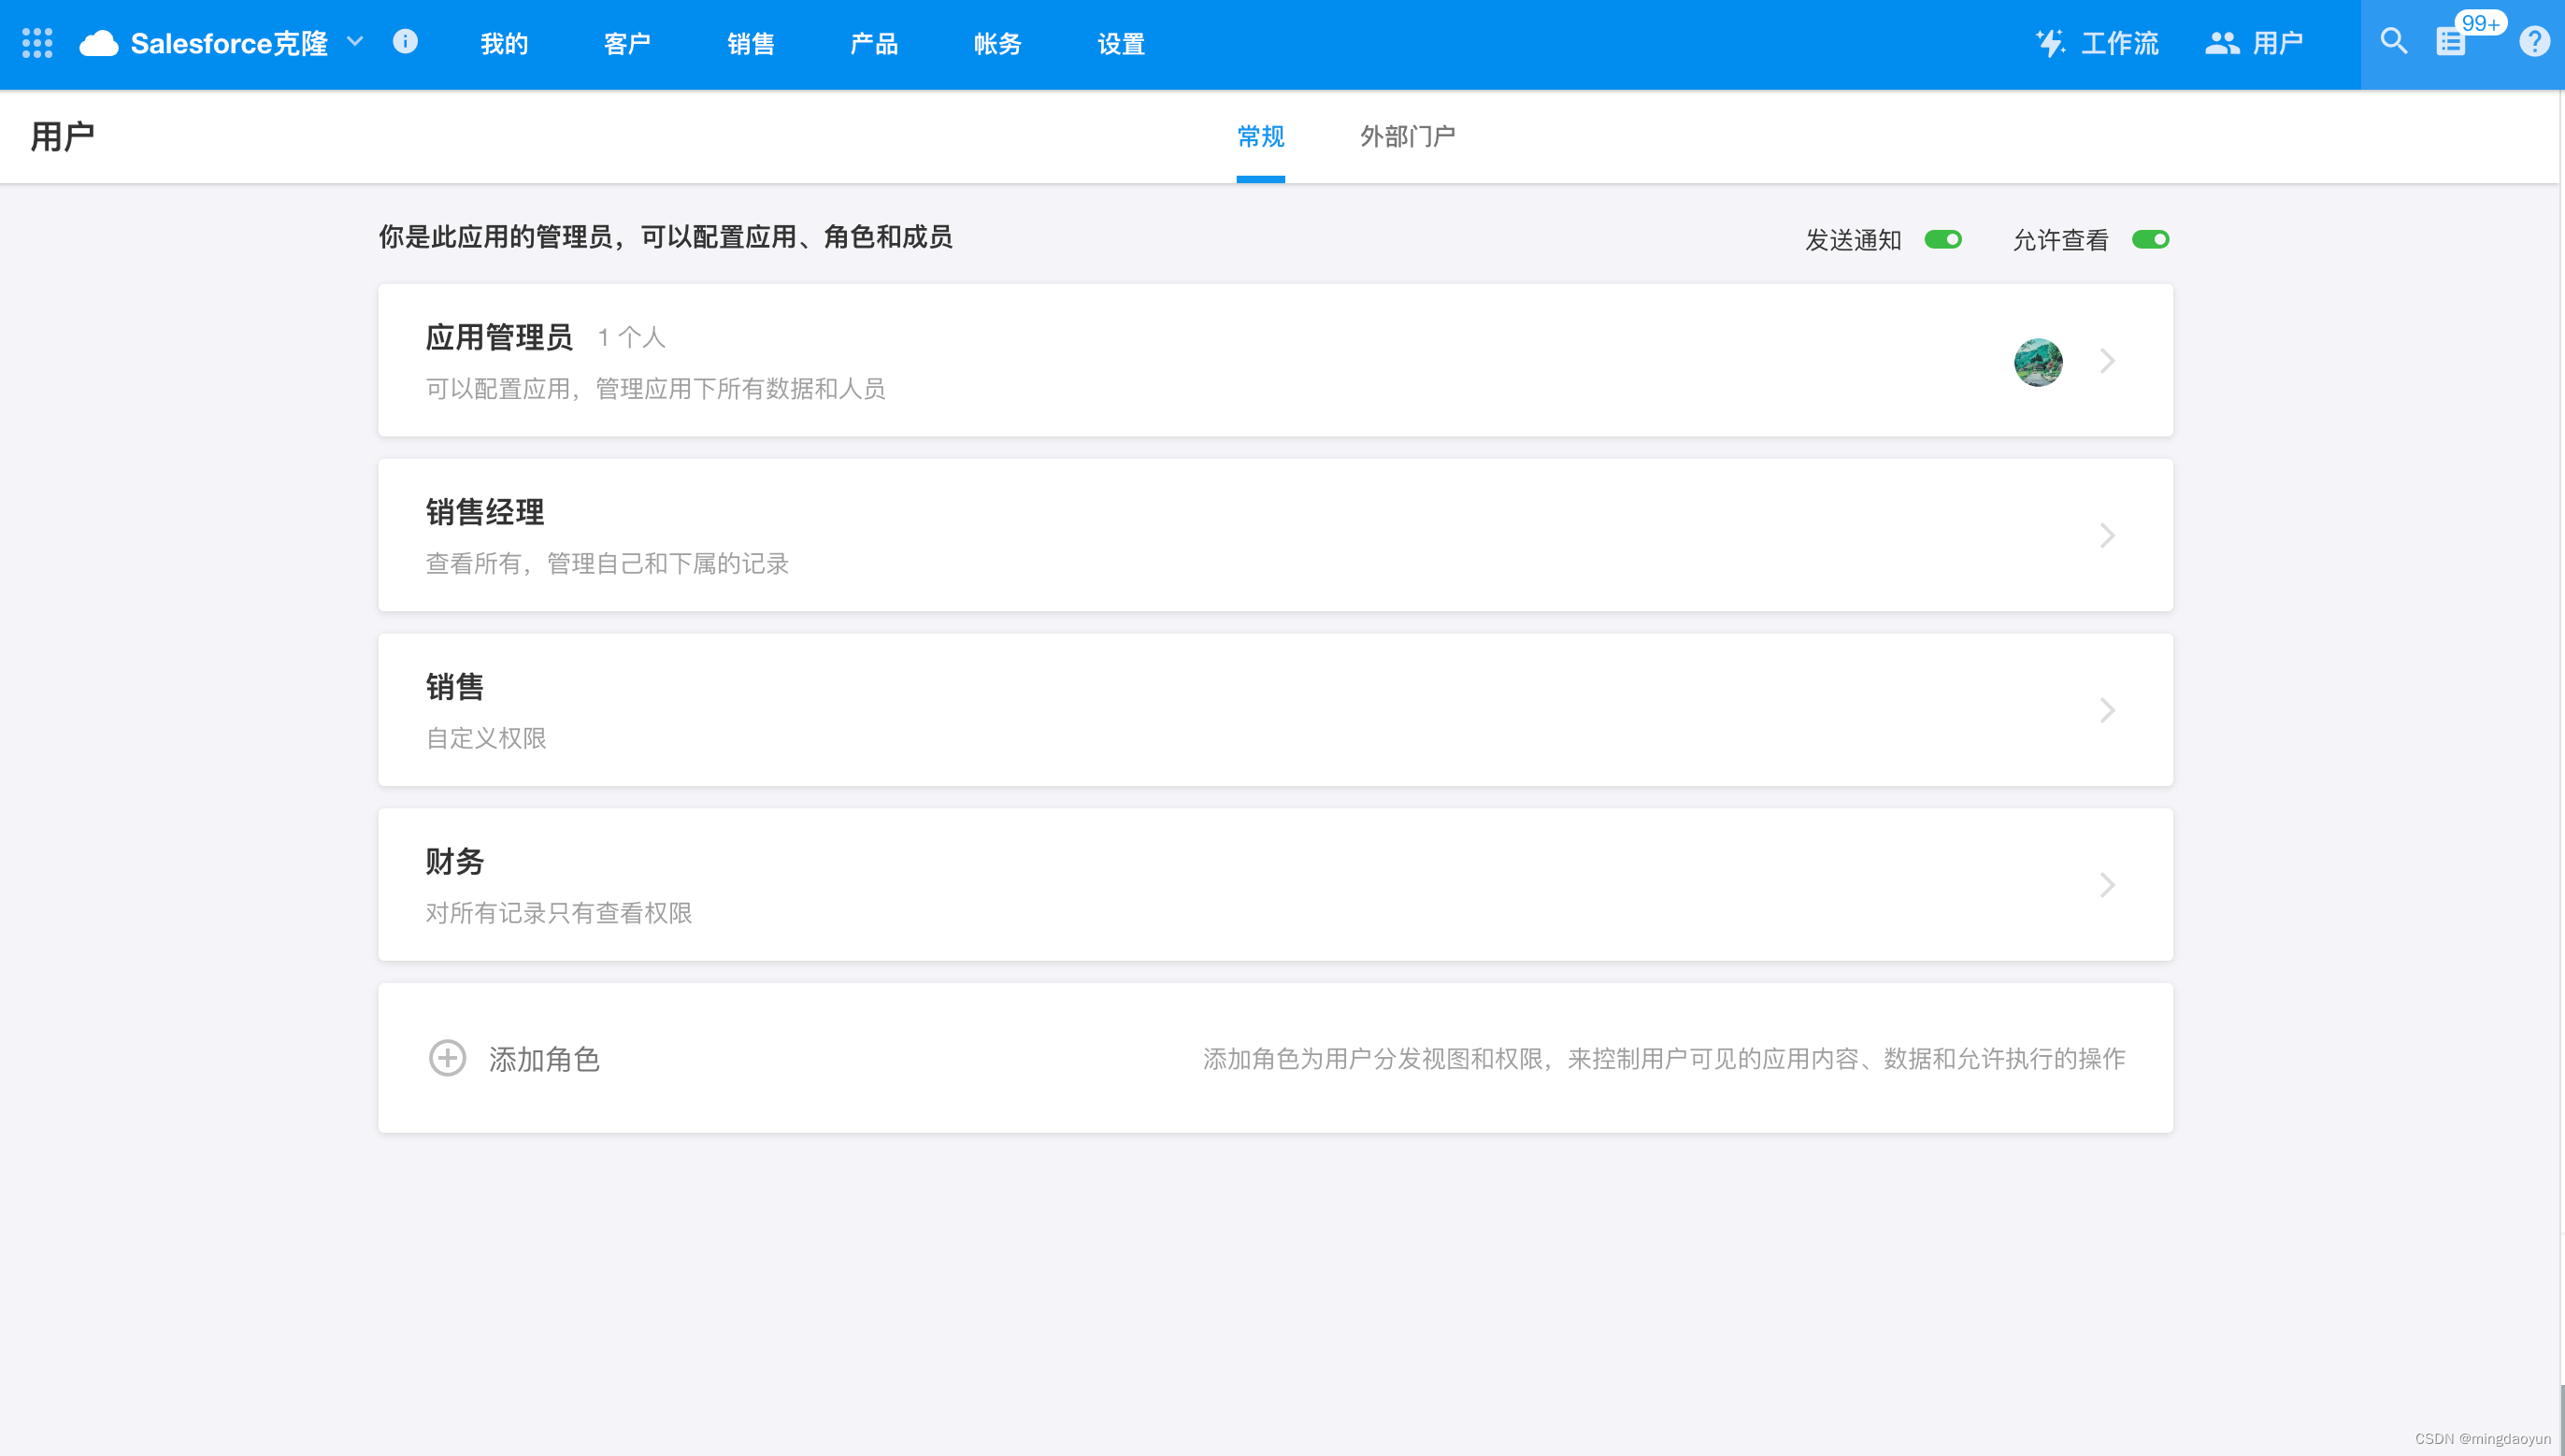Click the info icon beside app name
The height and width of the screenshot is (1456, 2565).
[406, 43]
